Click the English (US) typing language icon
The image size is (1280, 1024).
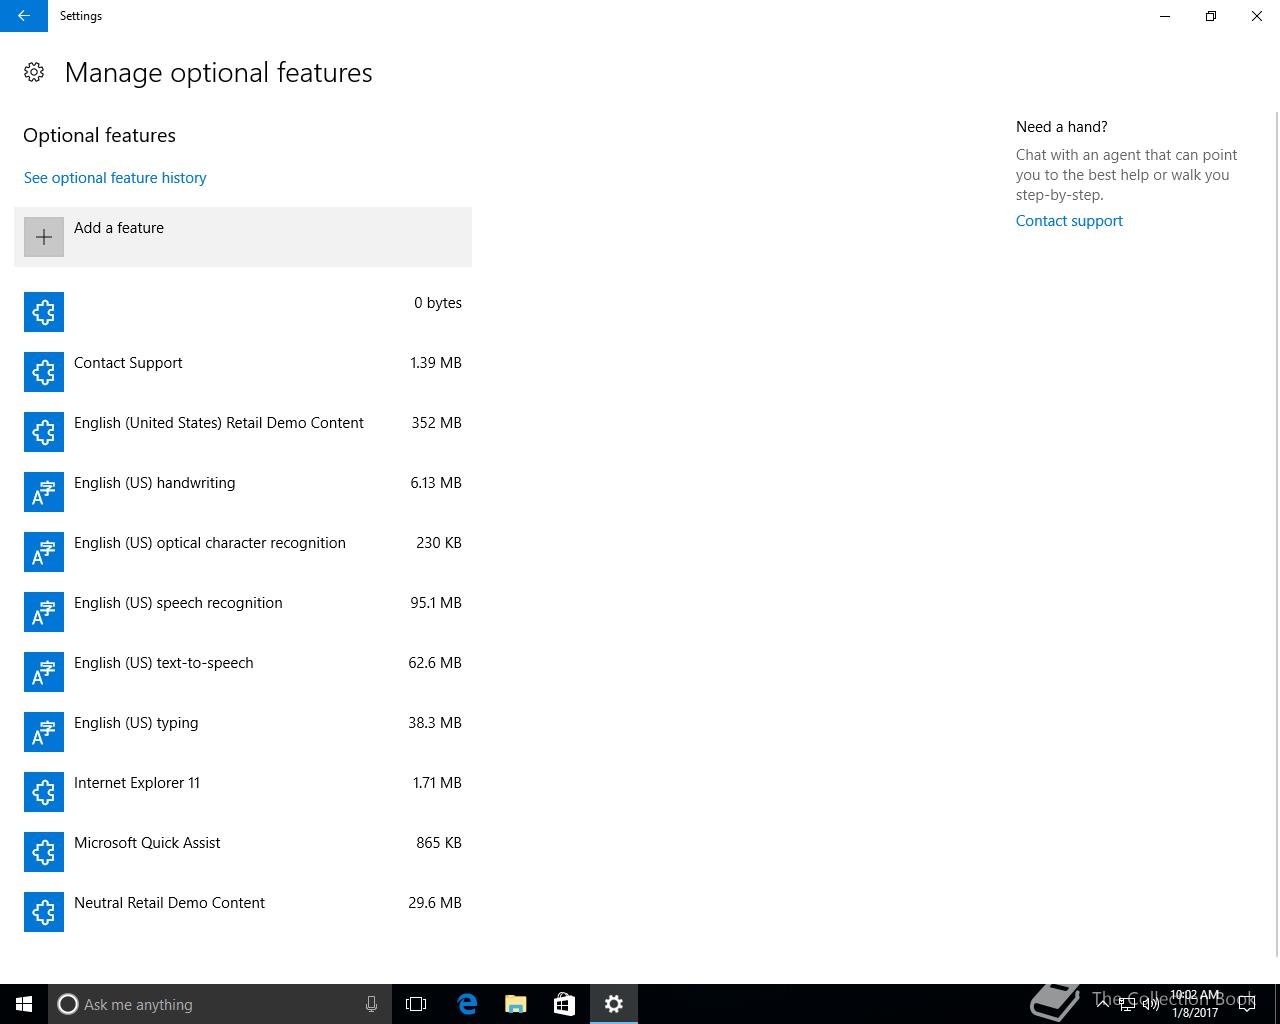(x=44, y=732)
